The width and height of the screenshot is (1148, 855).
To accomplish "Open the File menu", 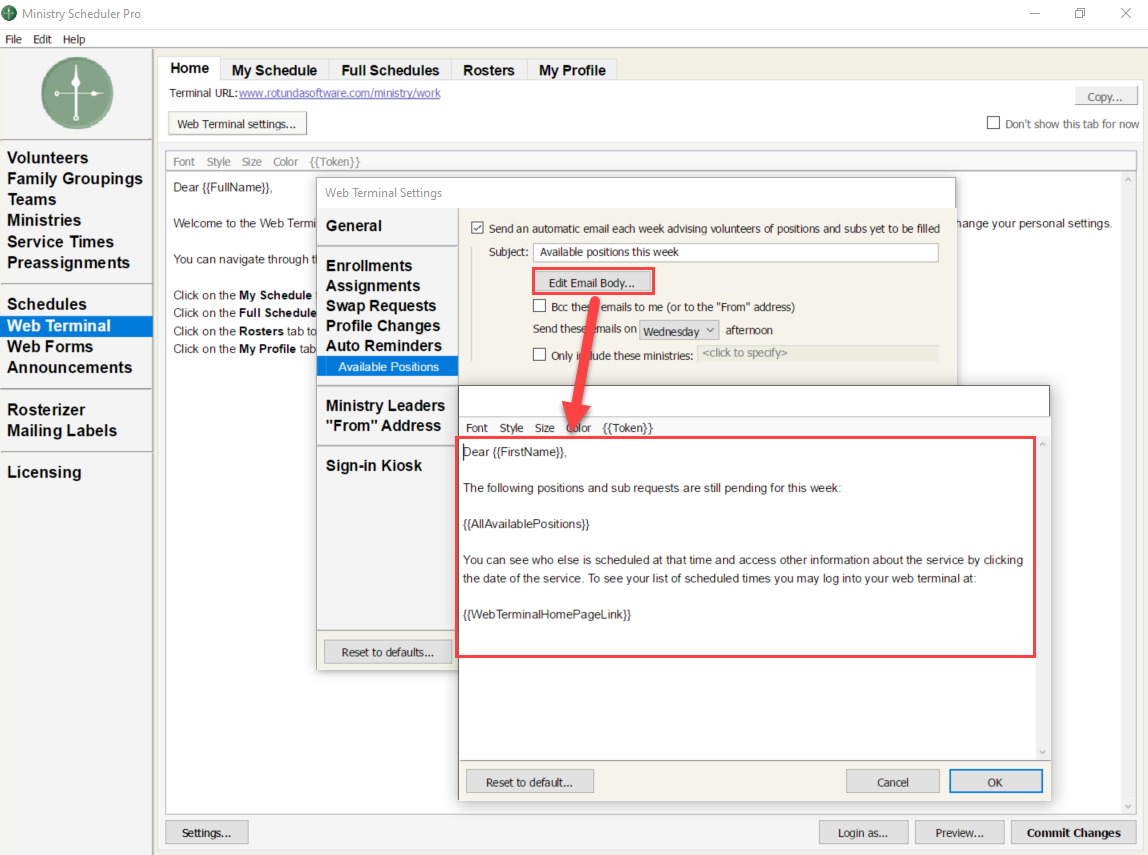I will pos(13,40).
